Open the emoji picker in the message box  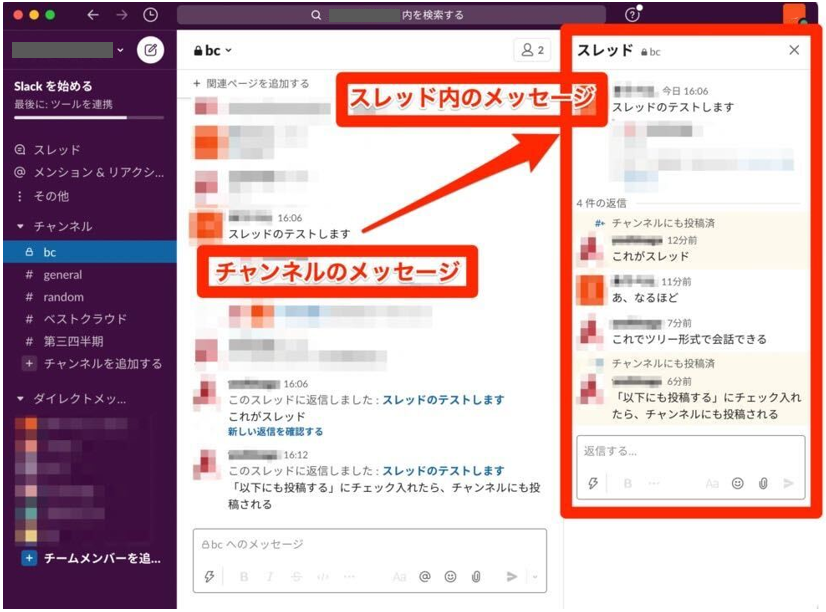click(451, 578)
